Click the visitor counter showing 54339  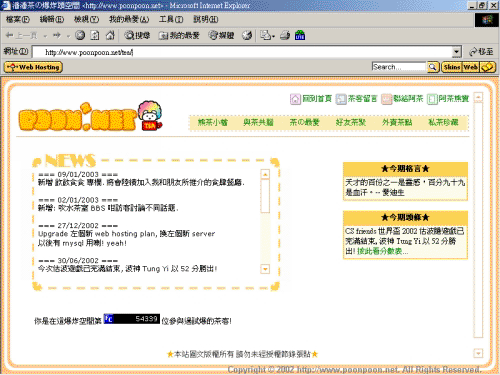[132, 319]
